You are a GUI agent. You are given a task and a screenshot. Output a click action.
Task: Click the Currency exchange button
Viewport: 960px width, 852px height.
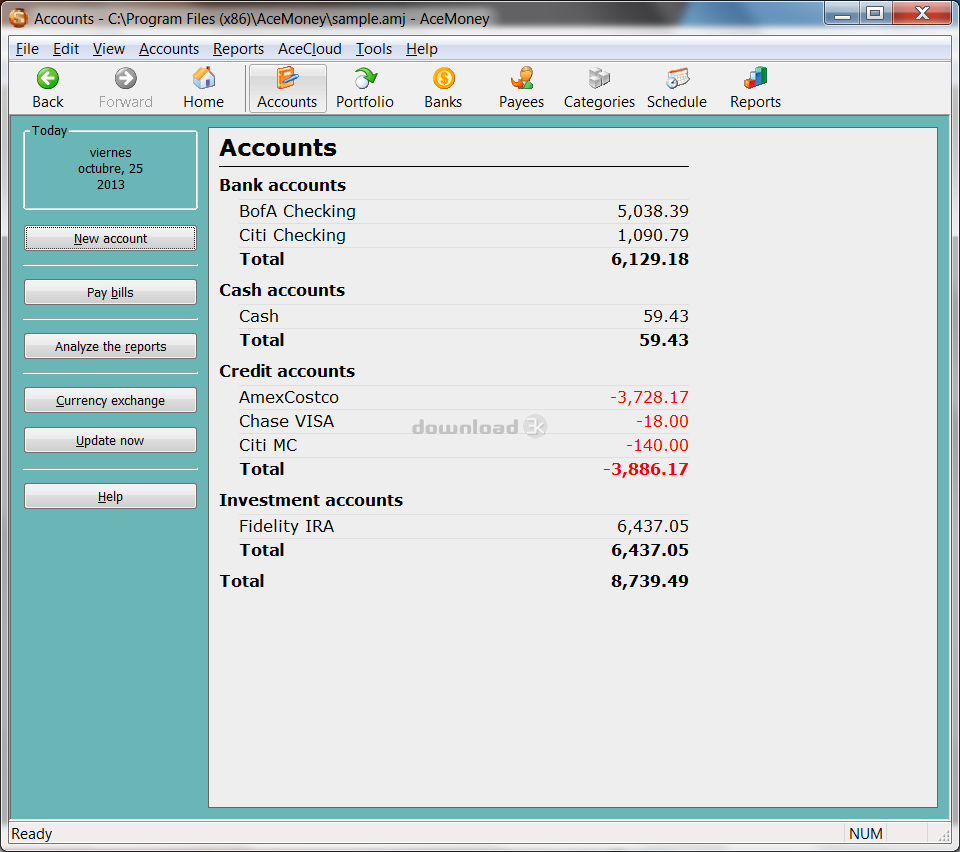110,400
